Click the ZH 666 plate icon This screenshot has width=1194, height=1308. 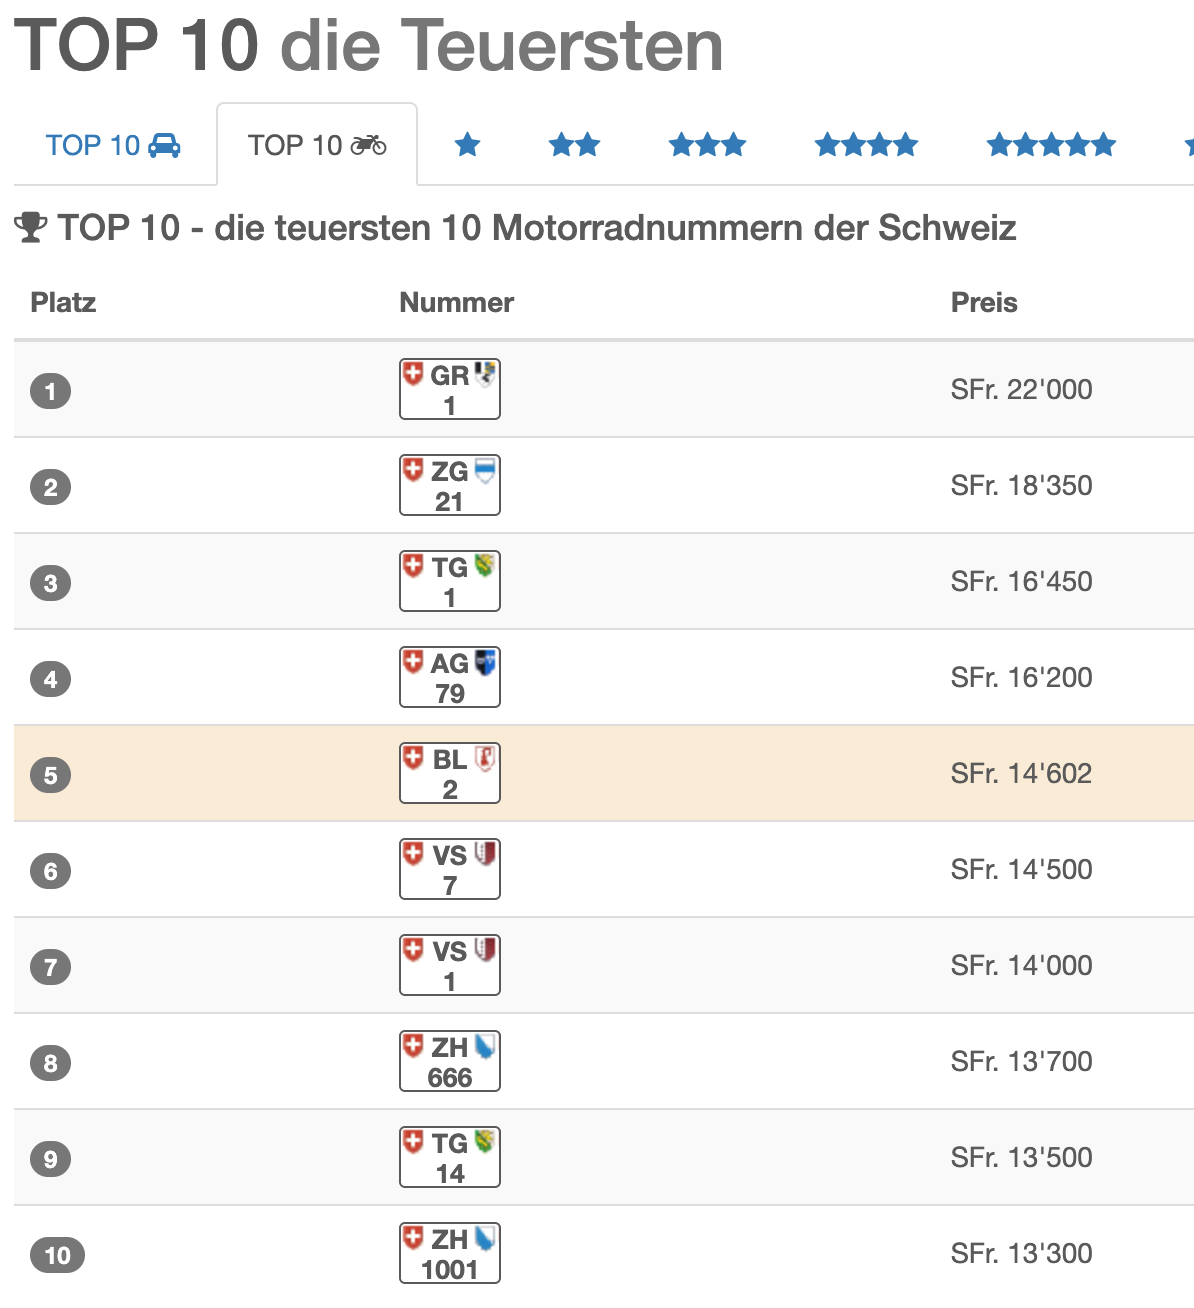tap(449, 1061)
